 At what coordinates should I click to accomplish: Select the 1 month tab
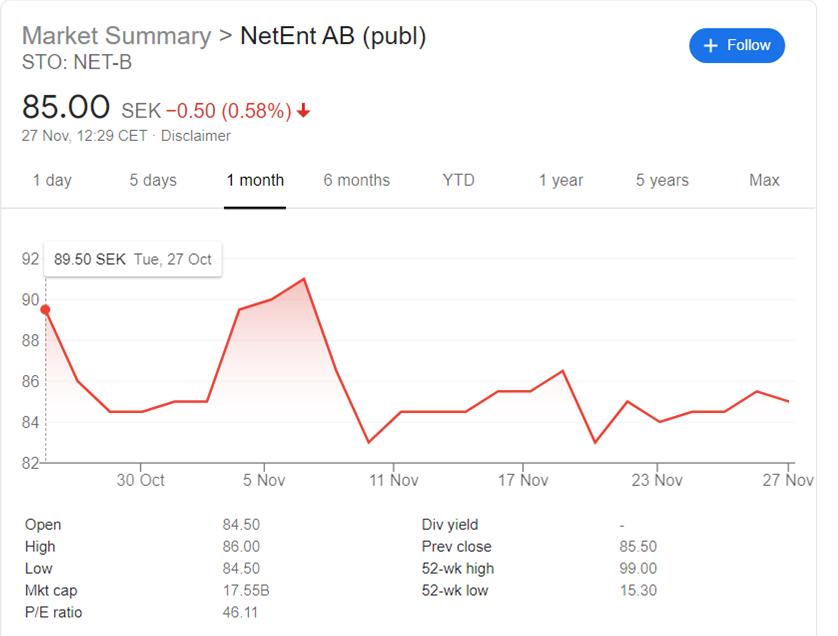coord(255,180)
